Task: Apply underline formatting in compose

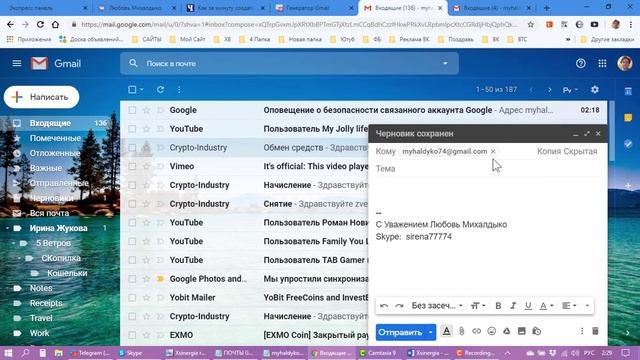Action: click(x=528, y=306)
